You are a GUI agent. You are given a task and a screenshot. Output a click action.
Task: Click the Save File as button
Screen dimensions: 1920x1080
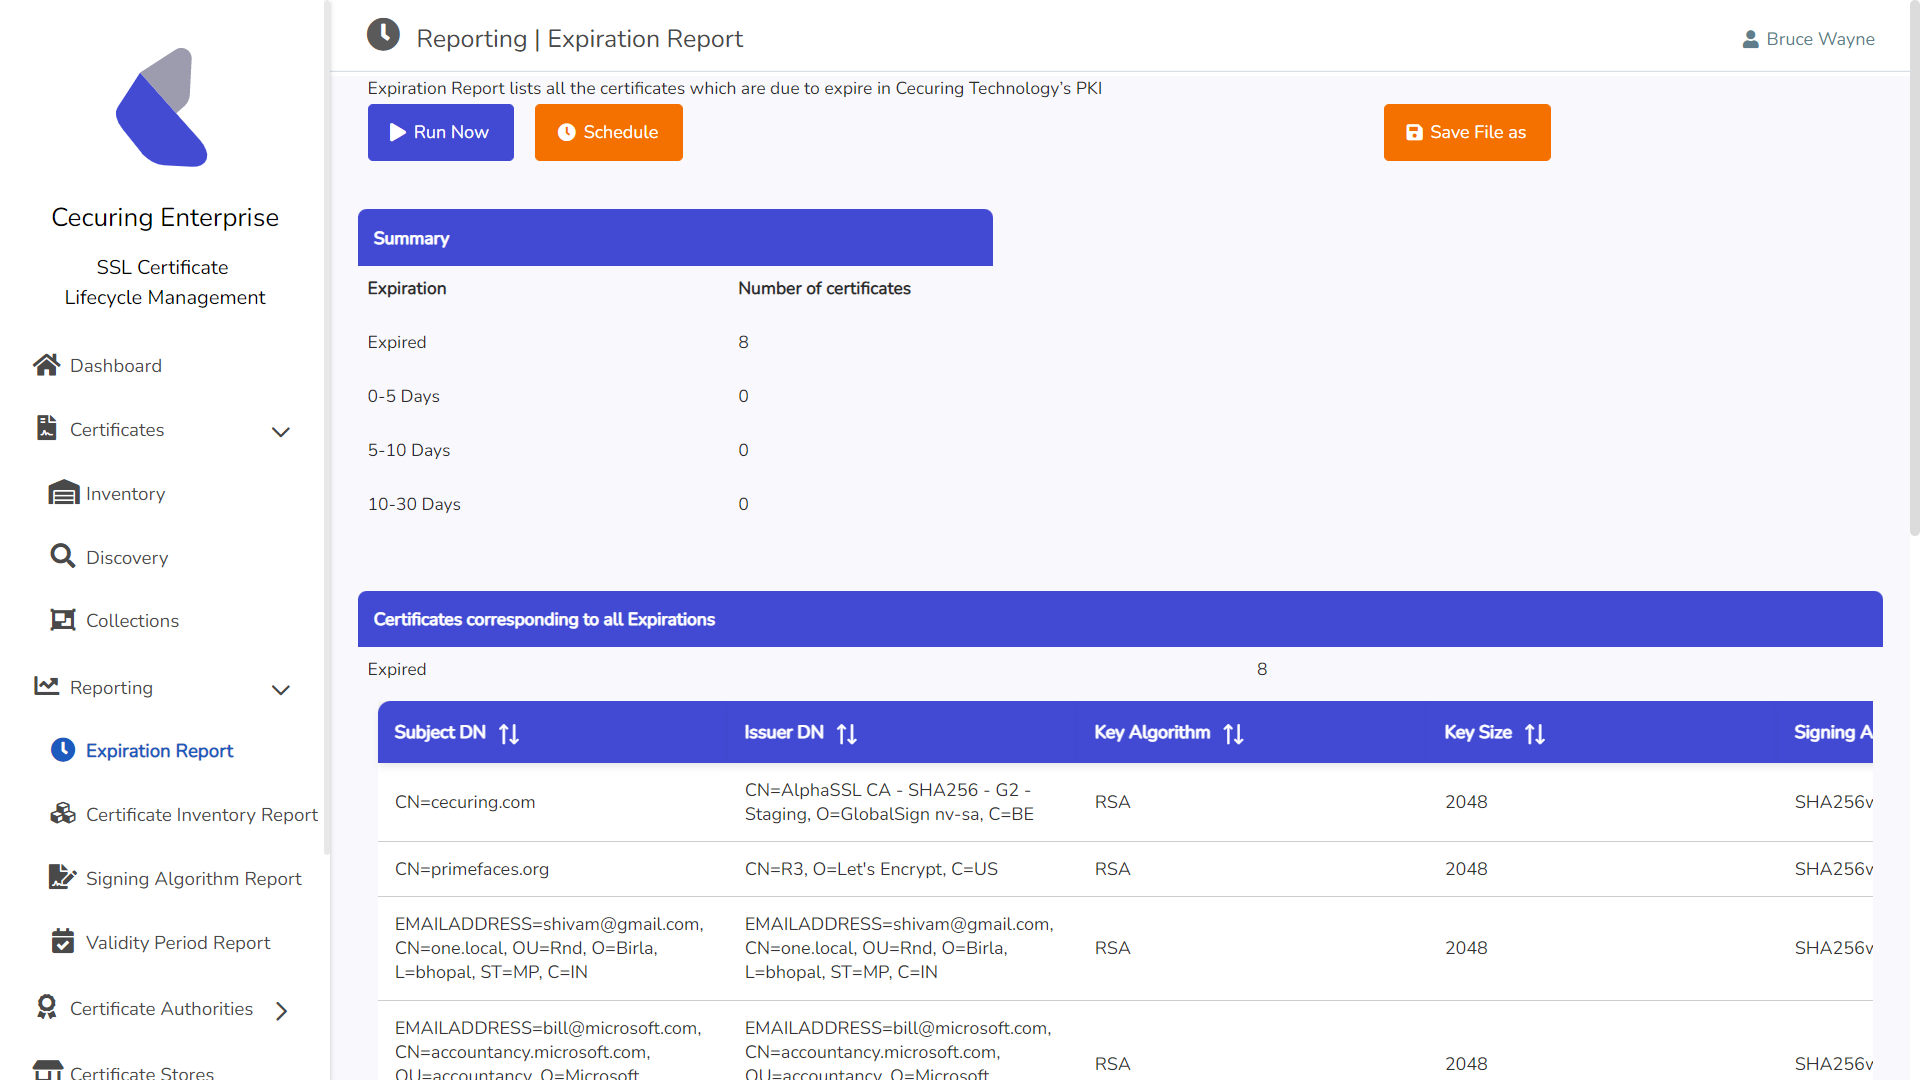pos(1466,132)
